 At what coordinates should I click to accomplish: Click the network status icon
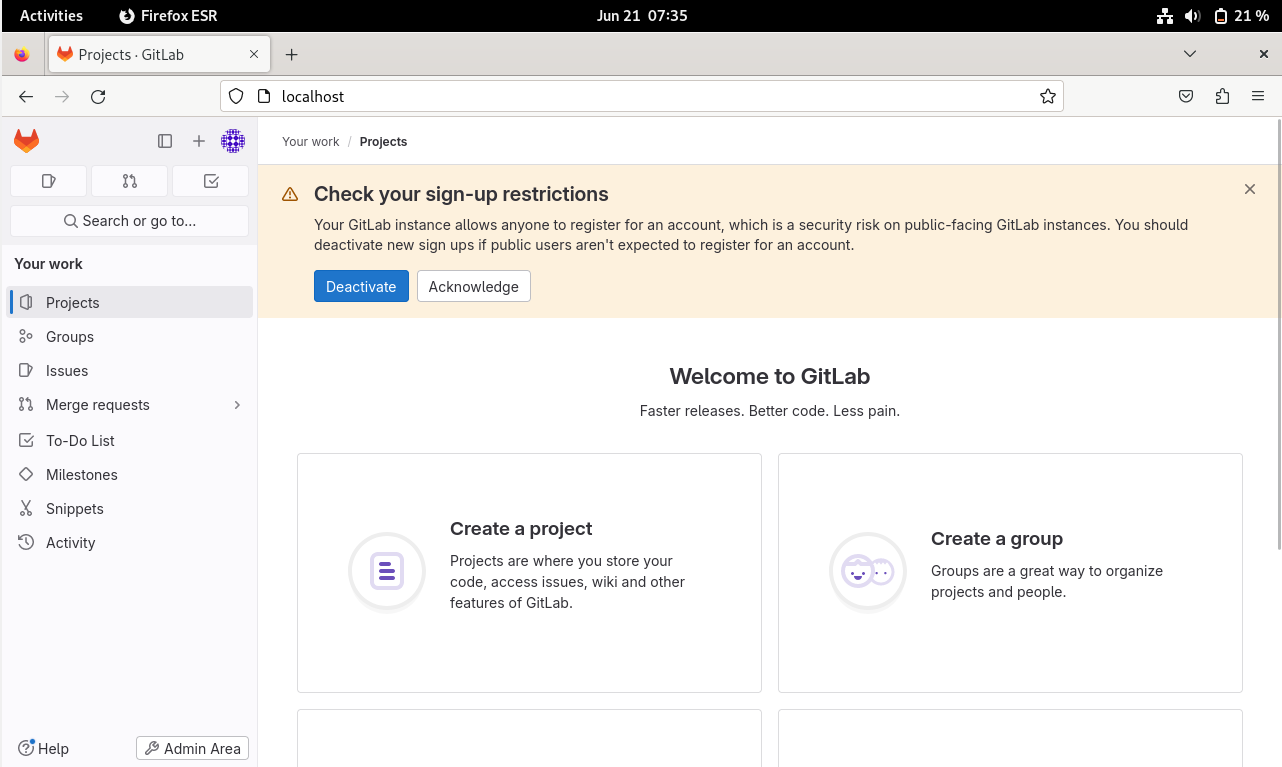1164,15
